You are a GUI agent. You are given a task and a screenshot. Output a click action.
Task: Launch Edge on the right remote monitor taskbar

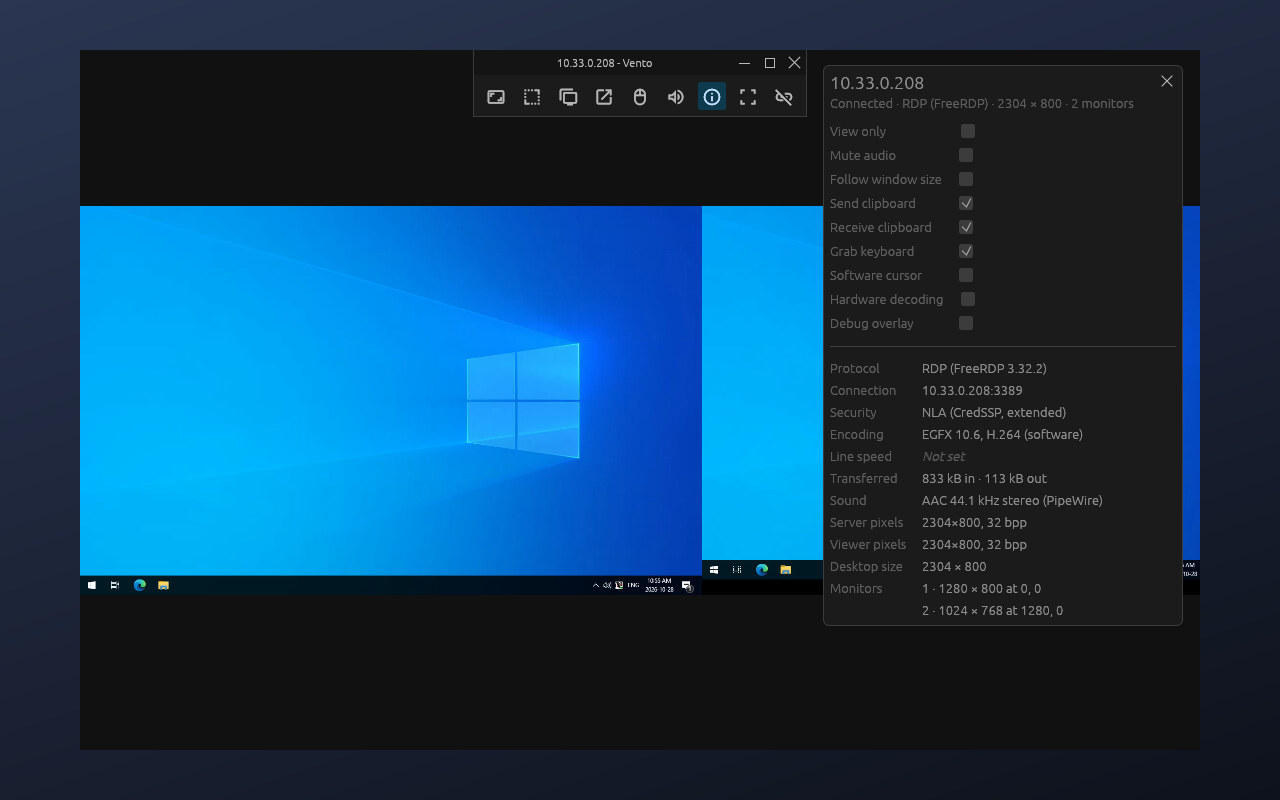(762, 570)
